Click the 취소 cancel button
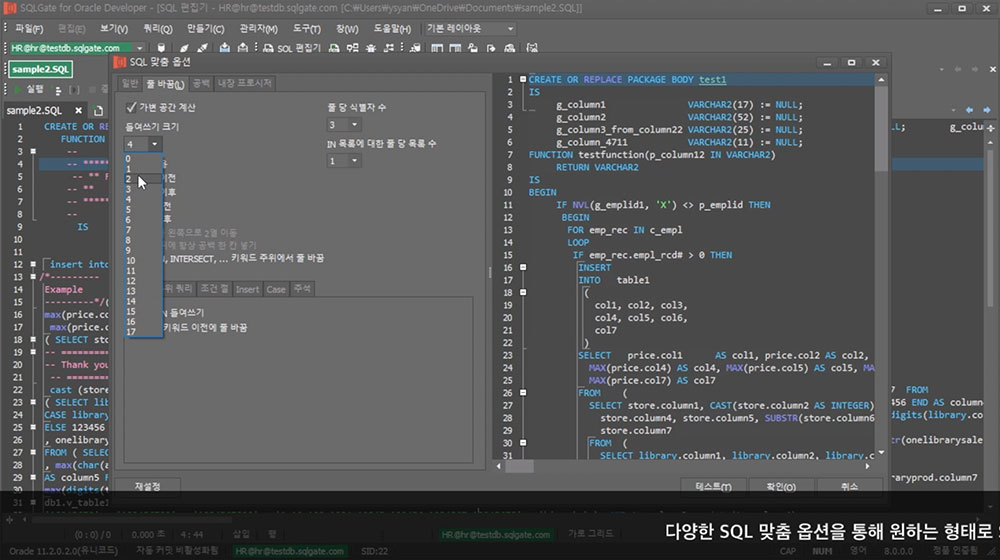Screen dimensions: 1000x560 click(x=849, y=486)
